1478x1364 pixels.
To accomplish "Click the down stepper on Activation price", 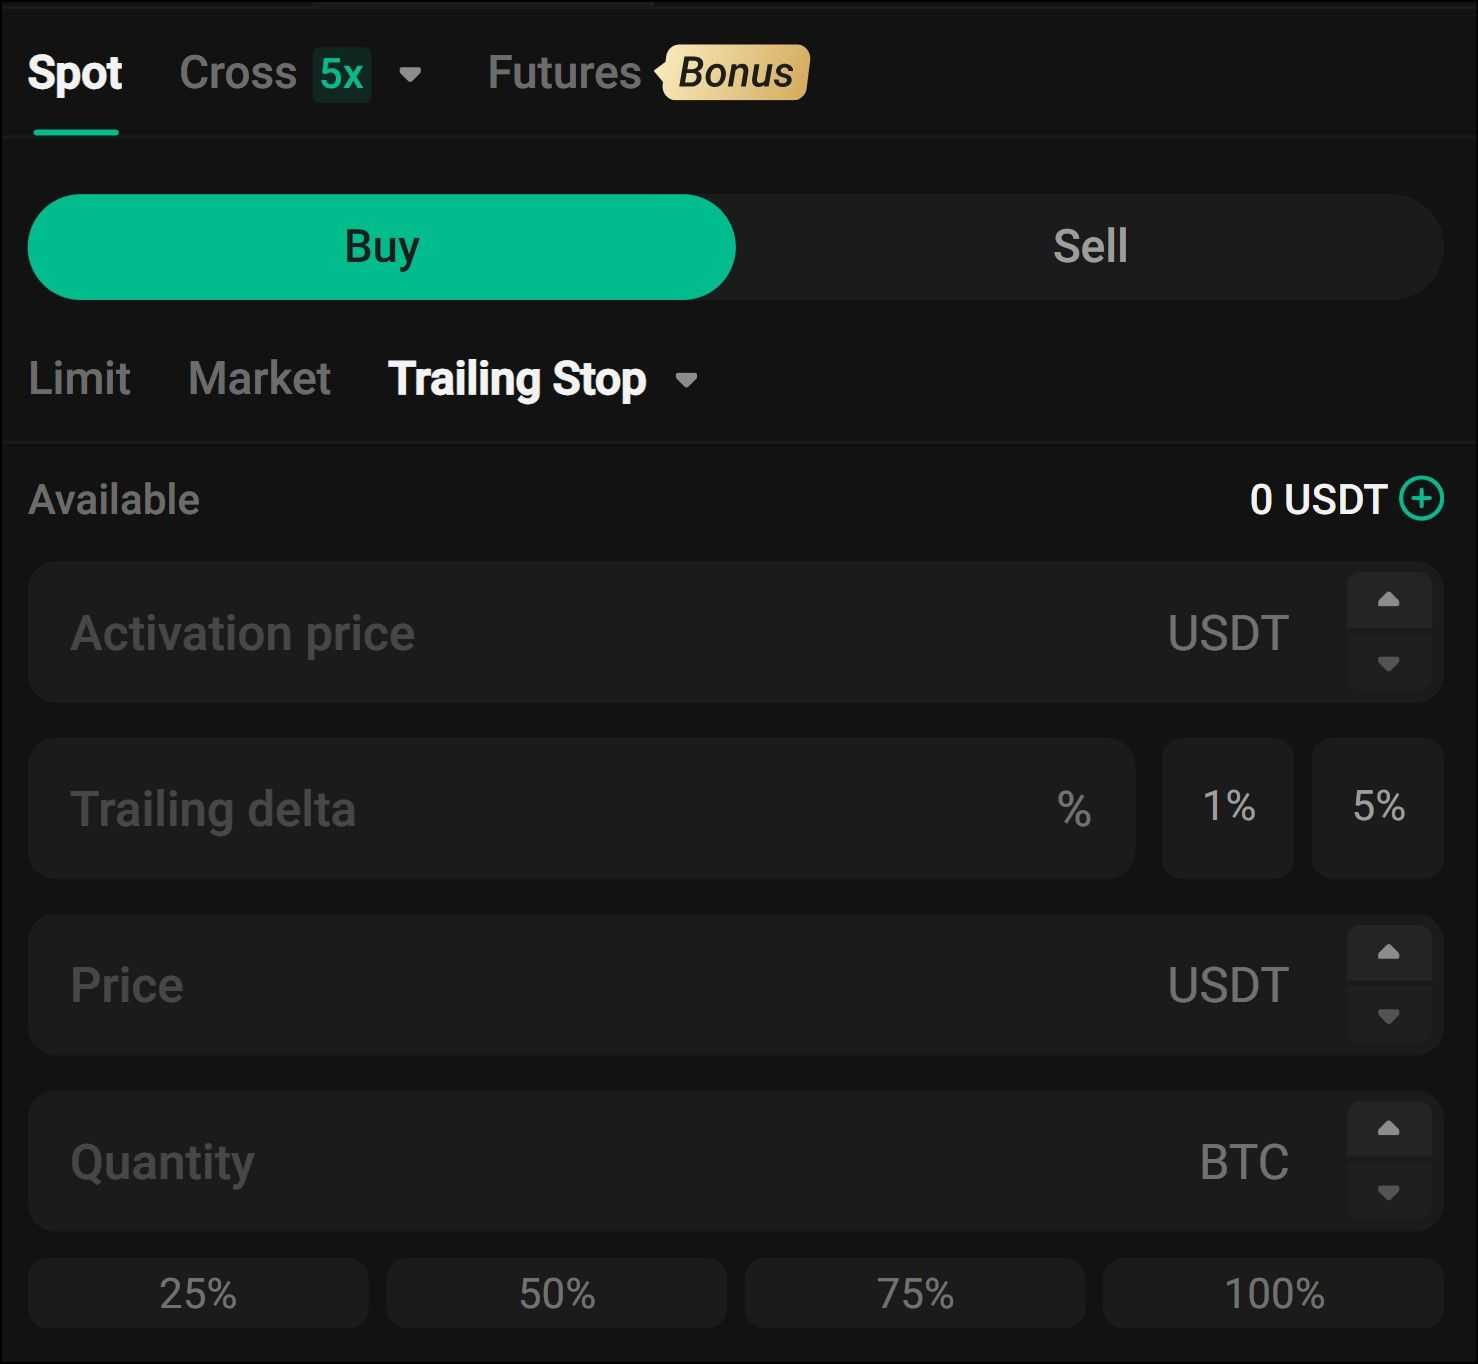I will [x=1388, y=665].
